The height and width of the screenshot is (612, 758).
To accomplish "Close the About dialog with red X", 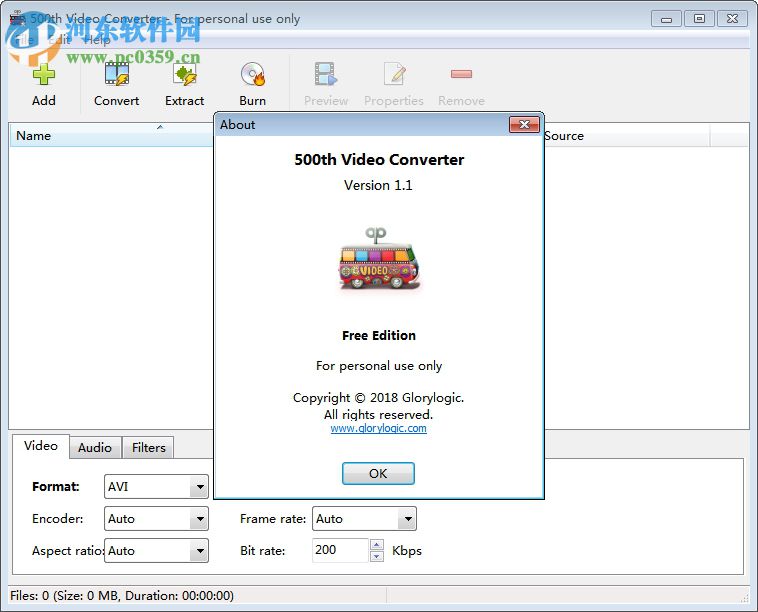I will (x=524, y=125).
